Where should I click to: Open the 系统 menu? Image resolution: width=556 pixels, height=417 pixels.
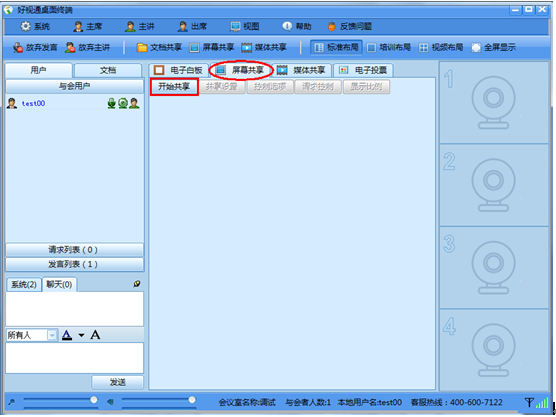coord(35,26)
